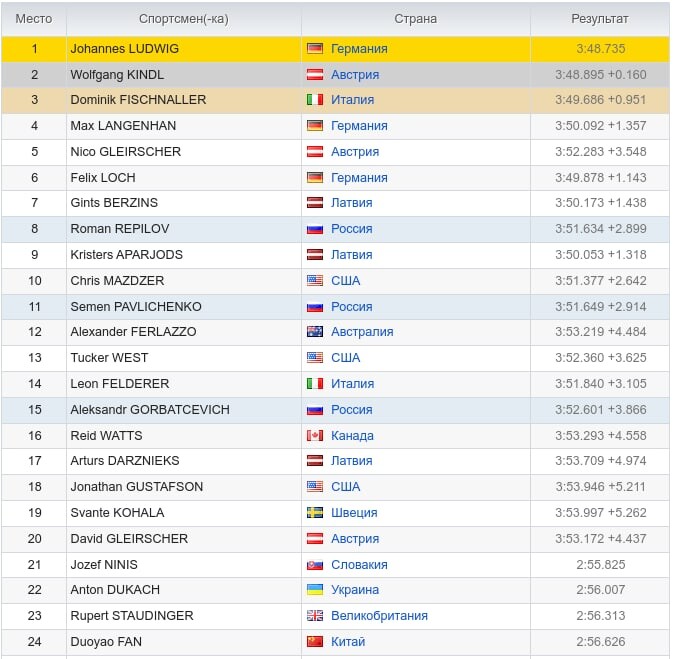Screen dimensions: 675x659
Task: Click the Great Britain flag icon in Rupert STAUDINGER row
Action: 315,616
